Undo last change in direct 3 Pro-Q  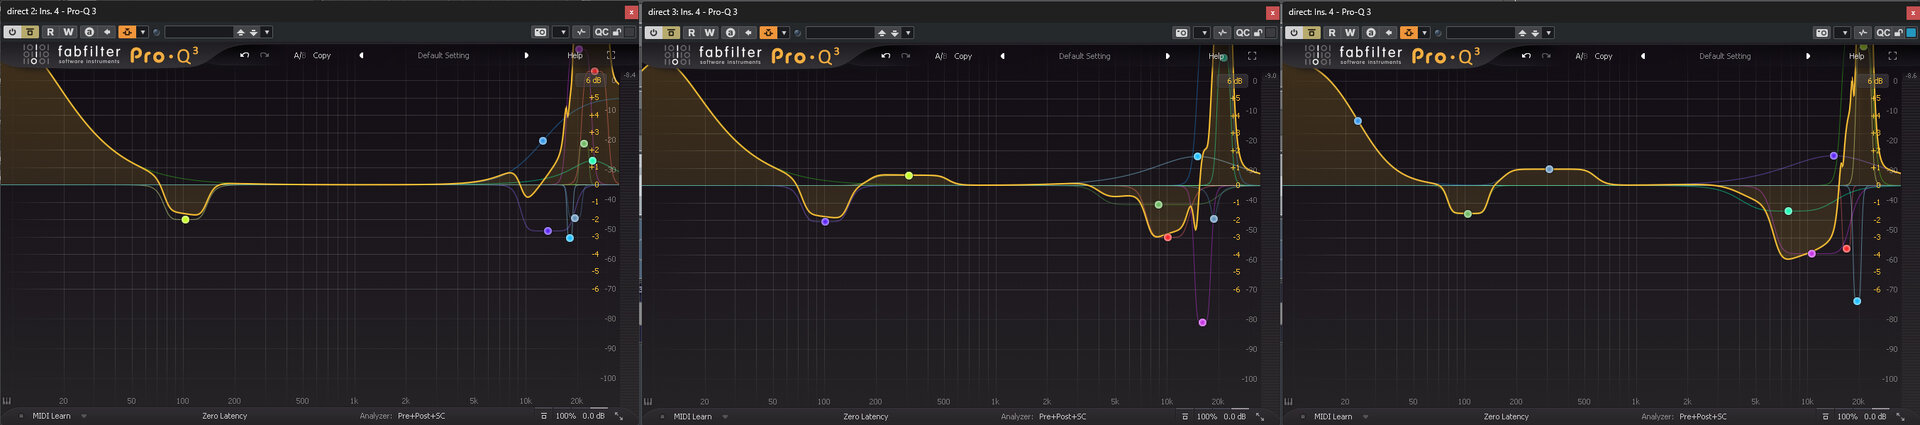click(885, 56)
